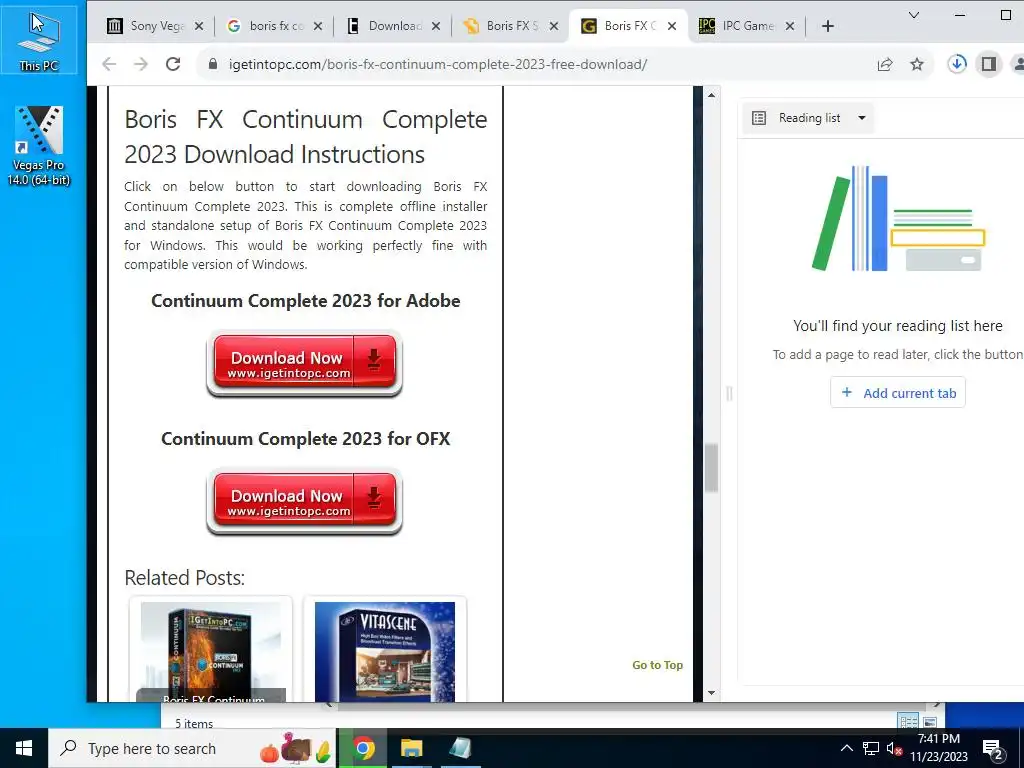Click the network tray icon
1024x768 pixels.
click(x=871, y=748)
